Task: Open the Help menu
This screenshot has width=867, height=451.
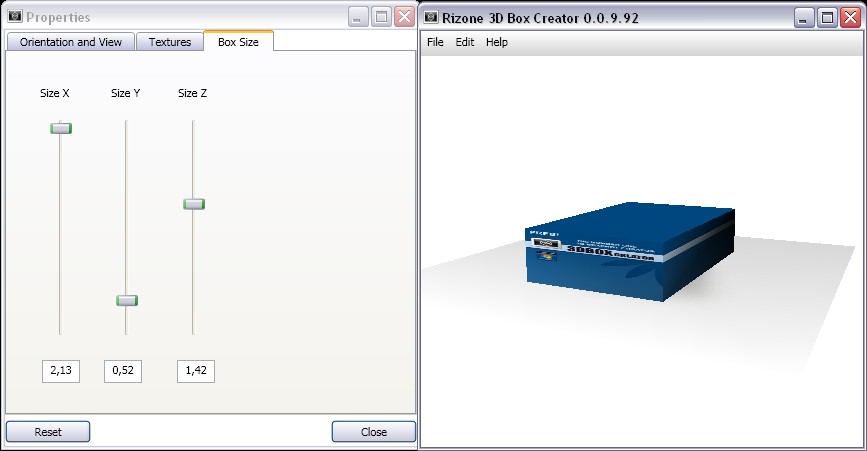Action: tap(497, 42)
